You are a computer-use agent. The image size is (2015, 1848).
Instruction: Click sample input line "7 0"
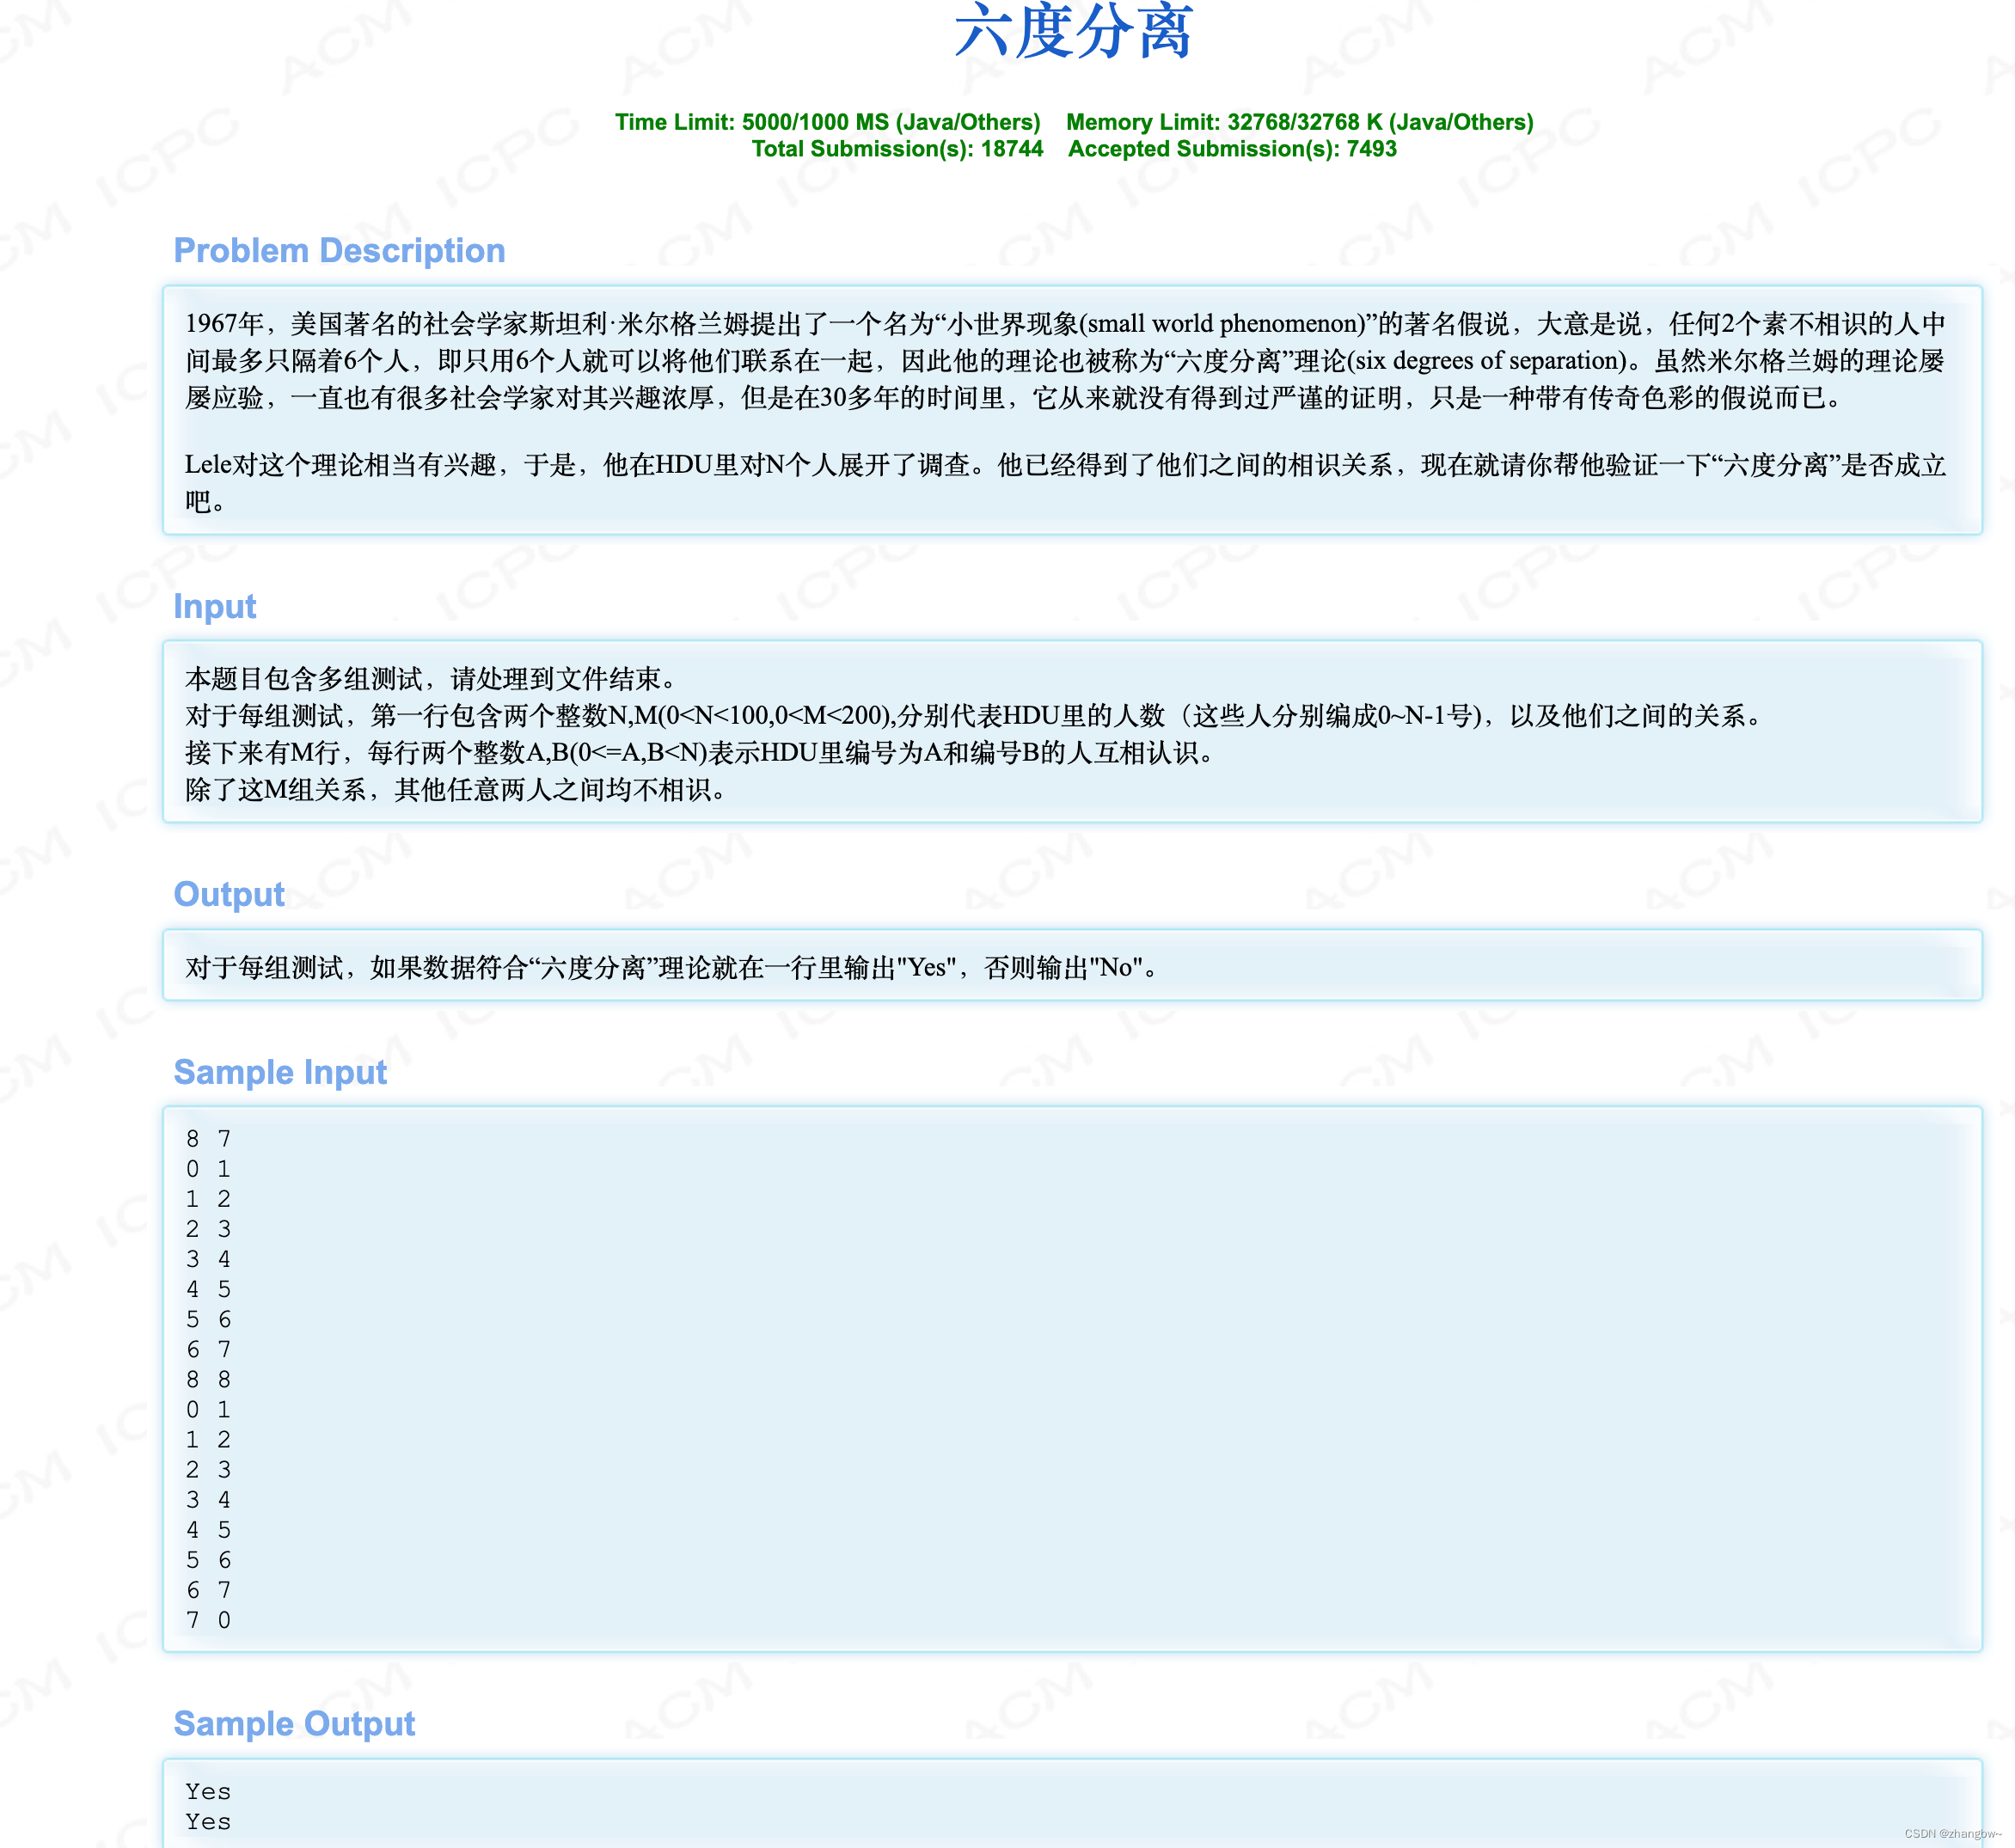(208, 1620)
